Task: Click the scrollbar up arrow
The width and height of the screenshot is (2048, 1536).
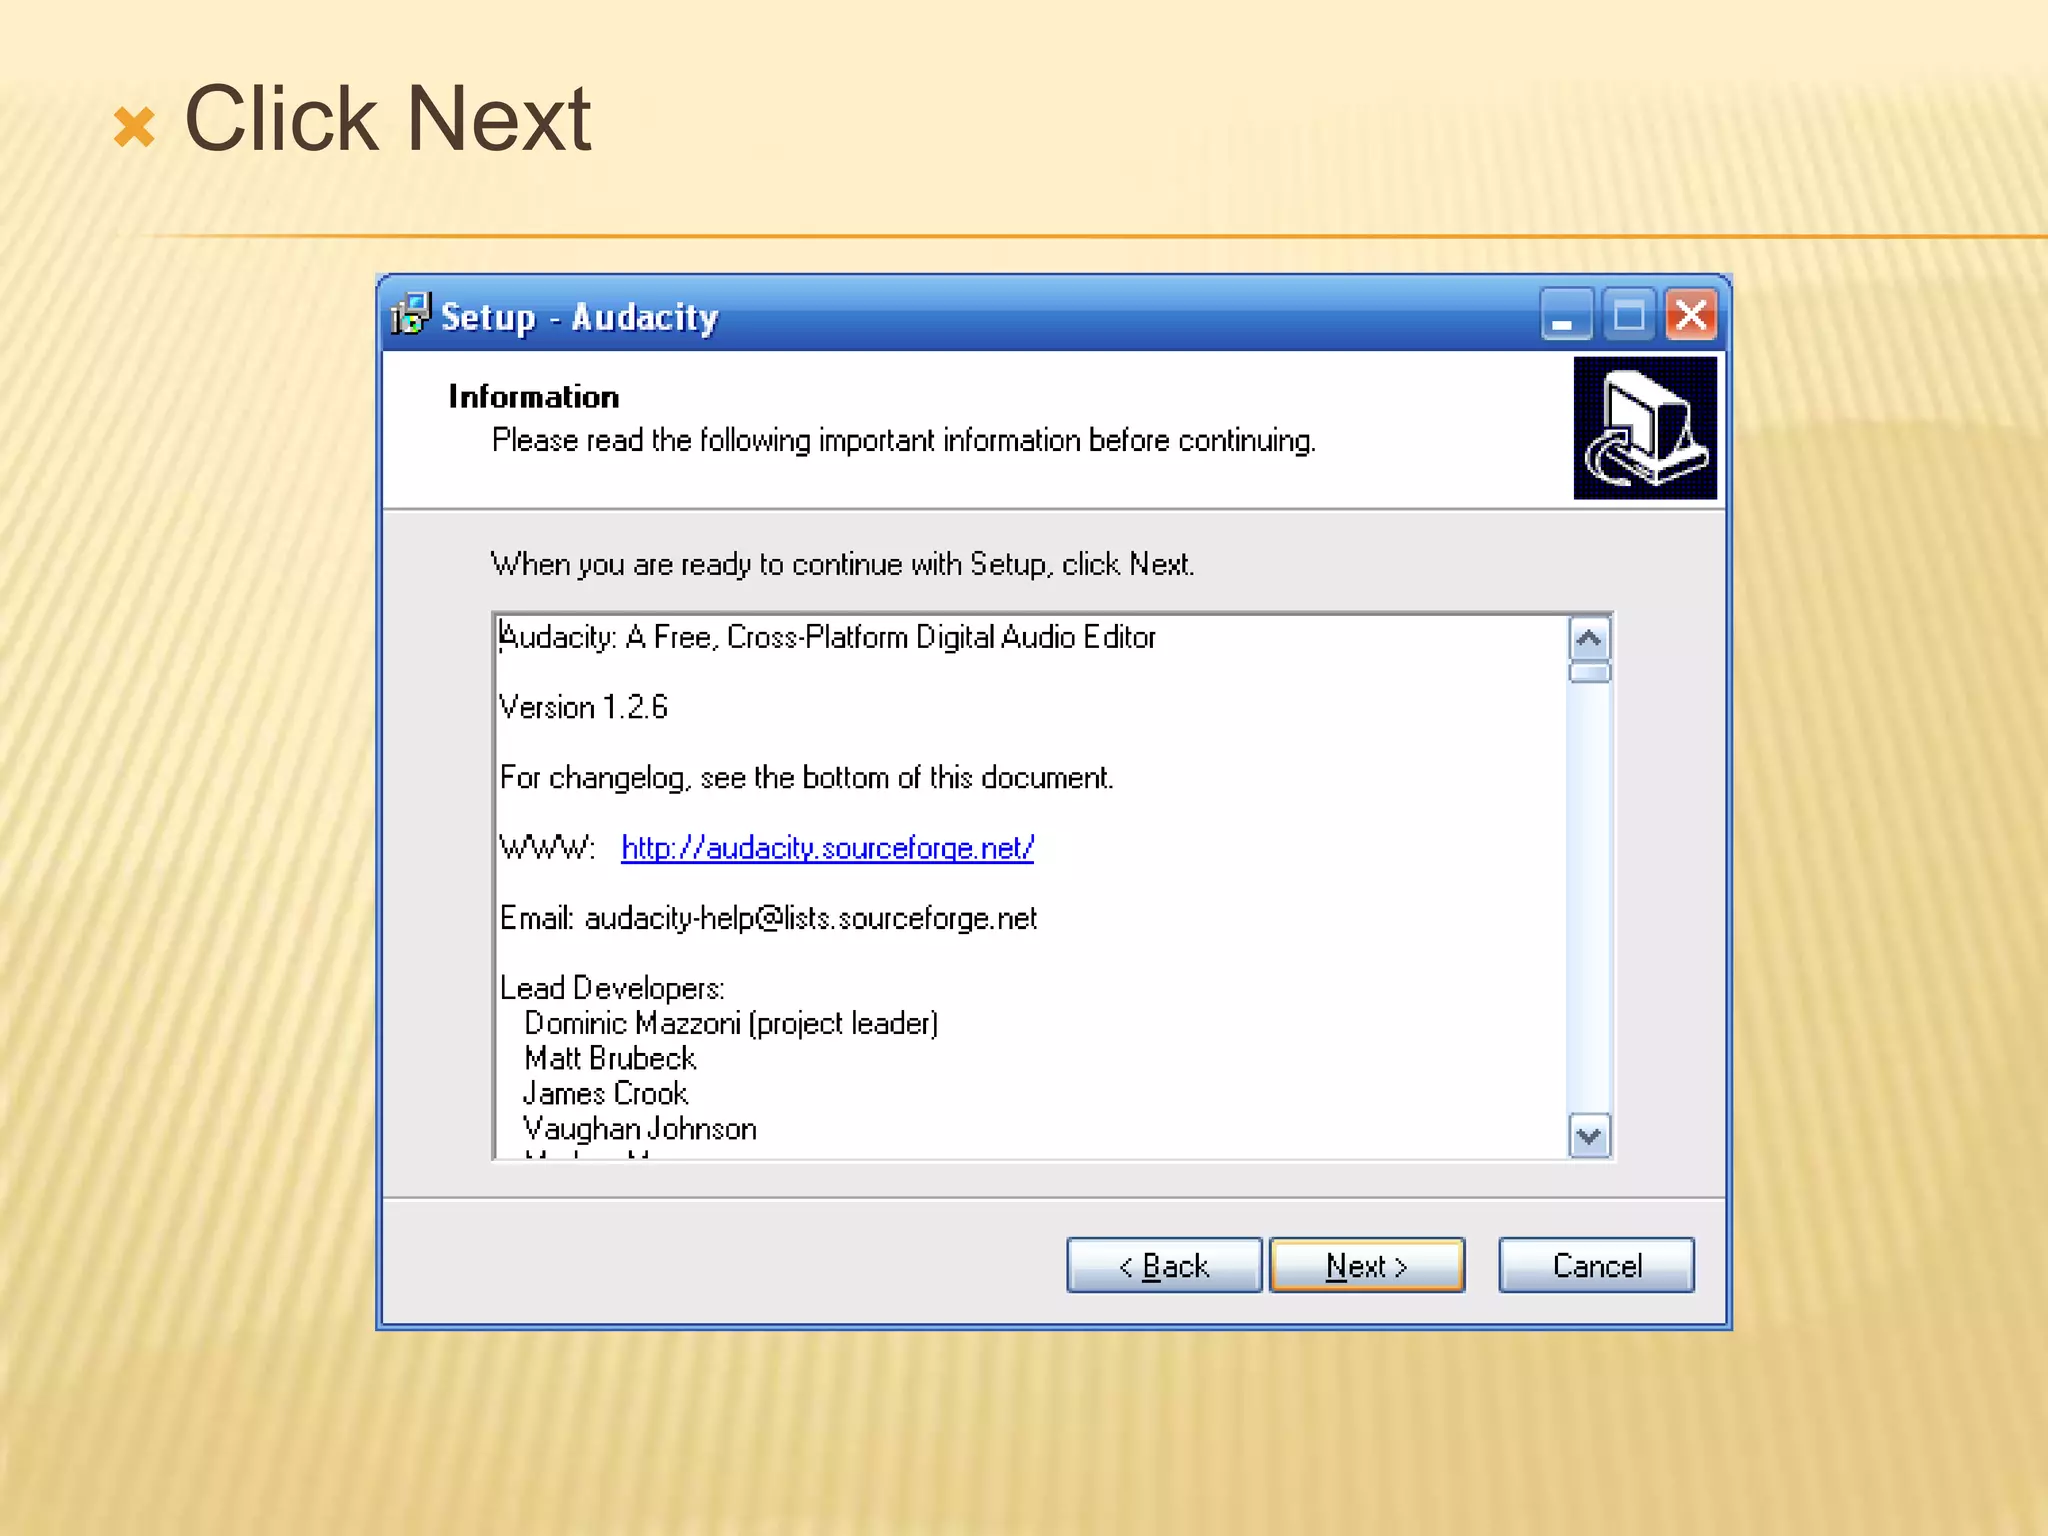Action: 1589,638
